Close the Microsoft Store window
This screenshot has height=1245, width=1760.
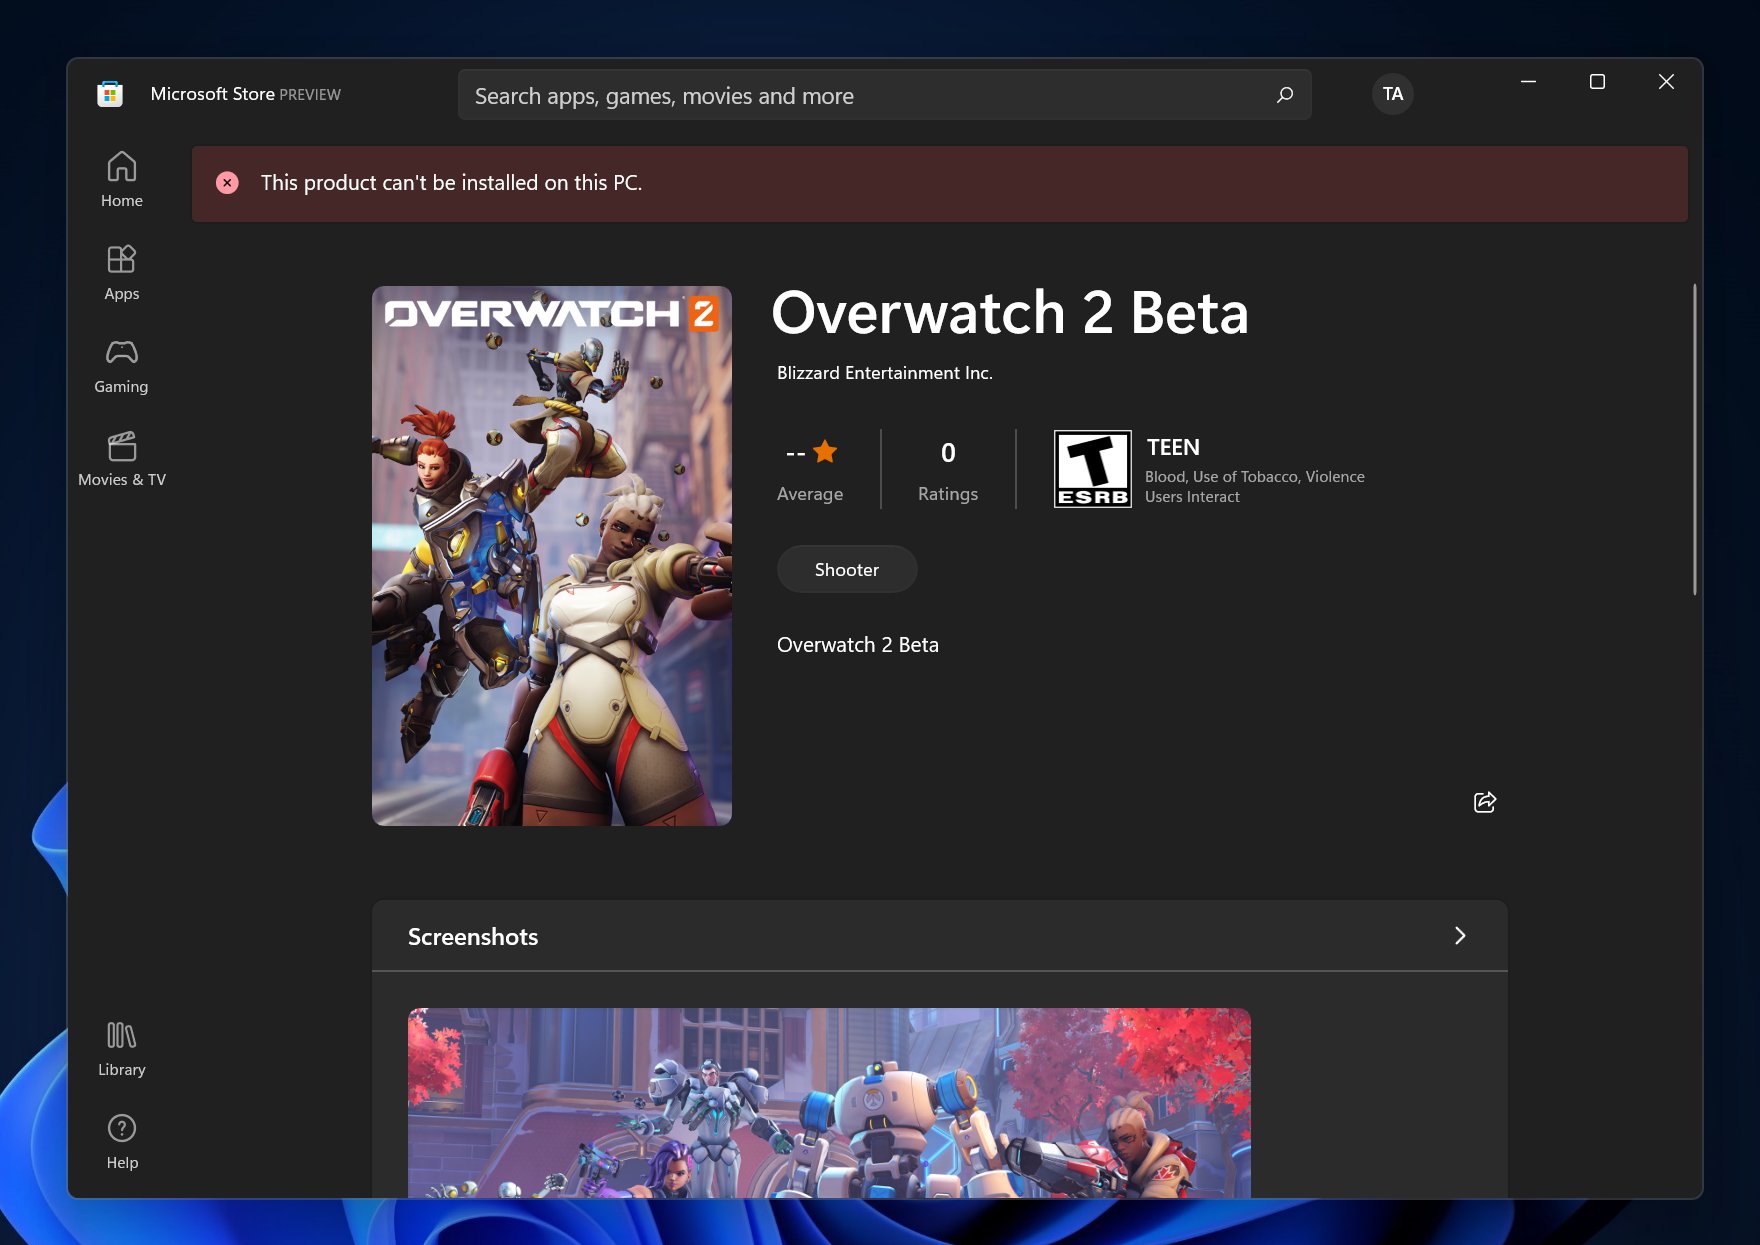tap(1666, 82)
